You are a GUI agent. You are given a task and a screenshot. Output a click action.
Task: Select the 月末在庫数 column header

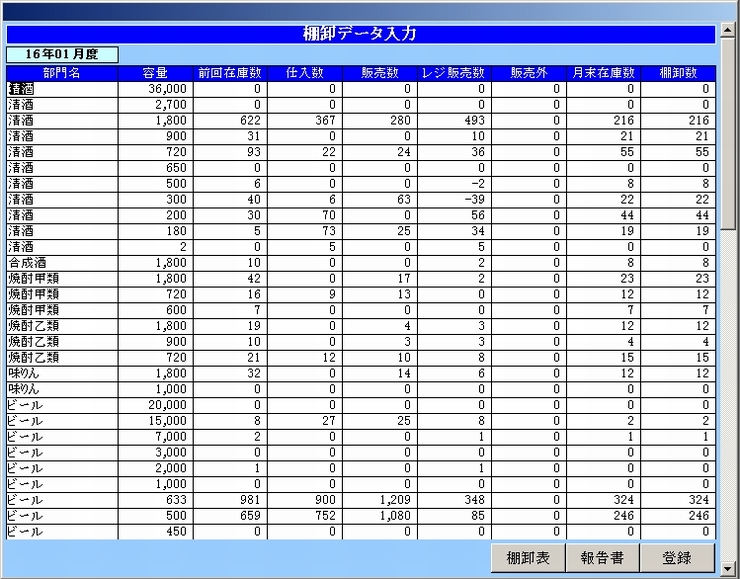(x=604, y=73)
